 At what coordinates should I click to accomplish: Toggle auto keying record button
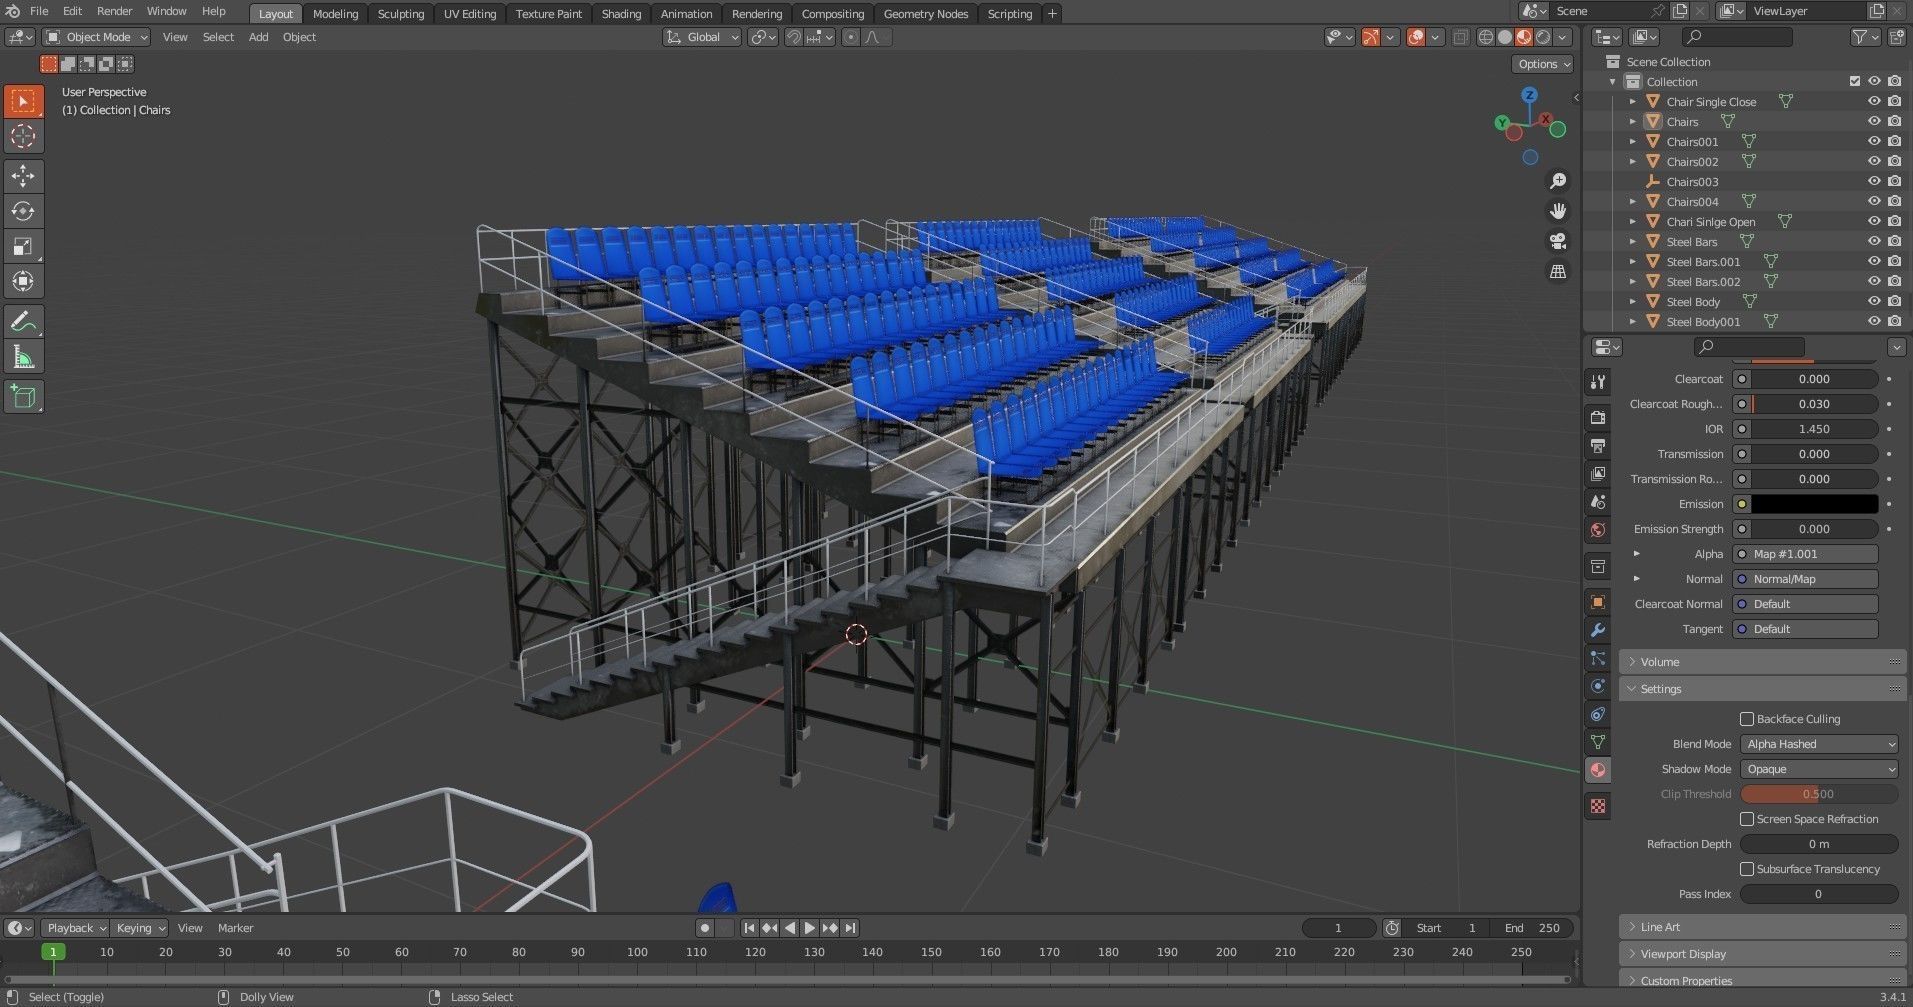pyautogui.click(x=705, y=928)
